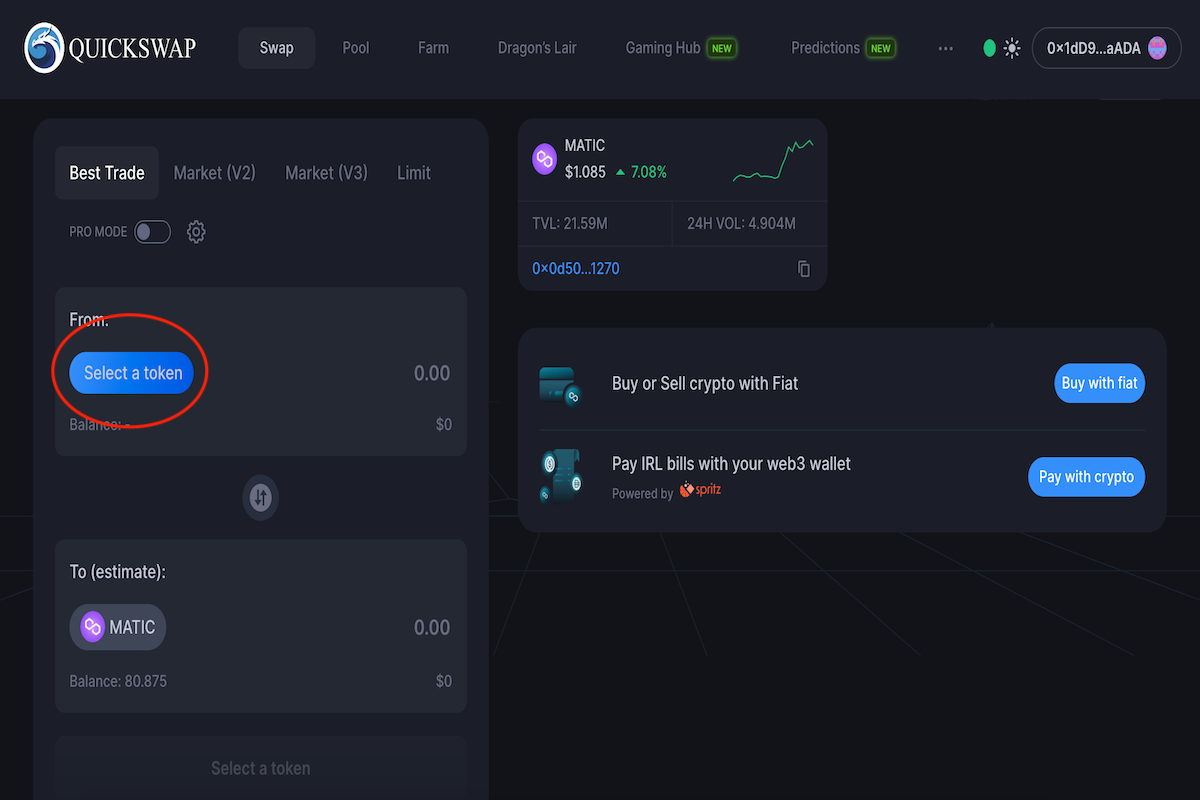
Task: Copy the MATIC contract address
Action: (804, 269)
